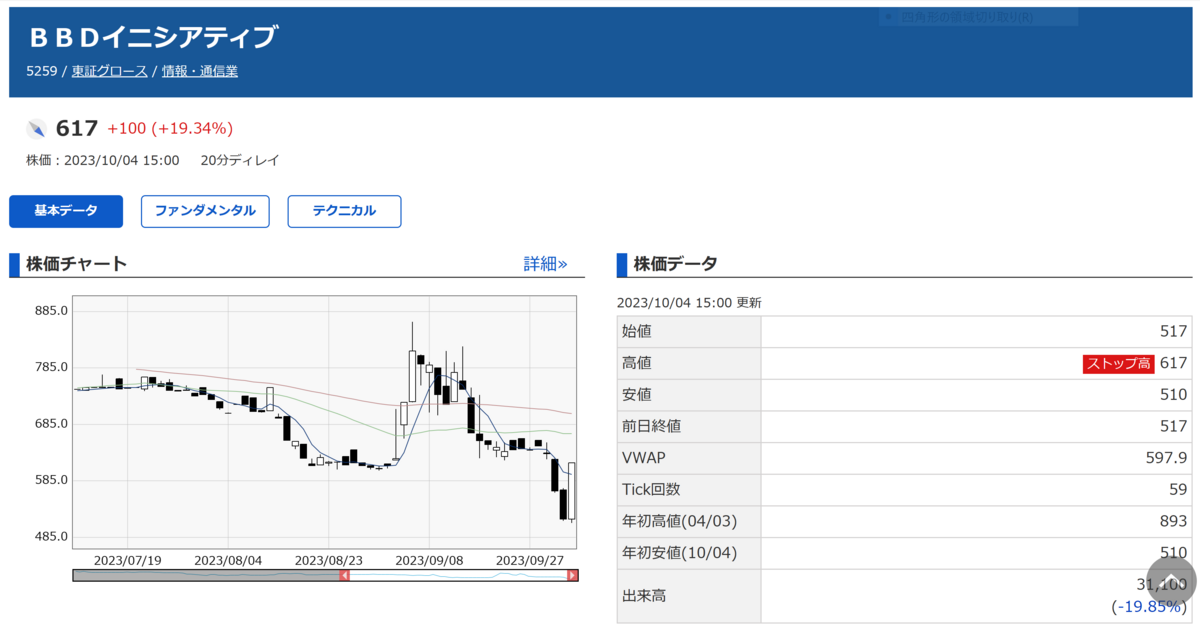
Task: Click the 年初高値(04/03) row label
Action: pyautogui.click(x=679, y=521)
